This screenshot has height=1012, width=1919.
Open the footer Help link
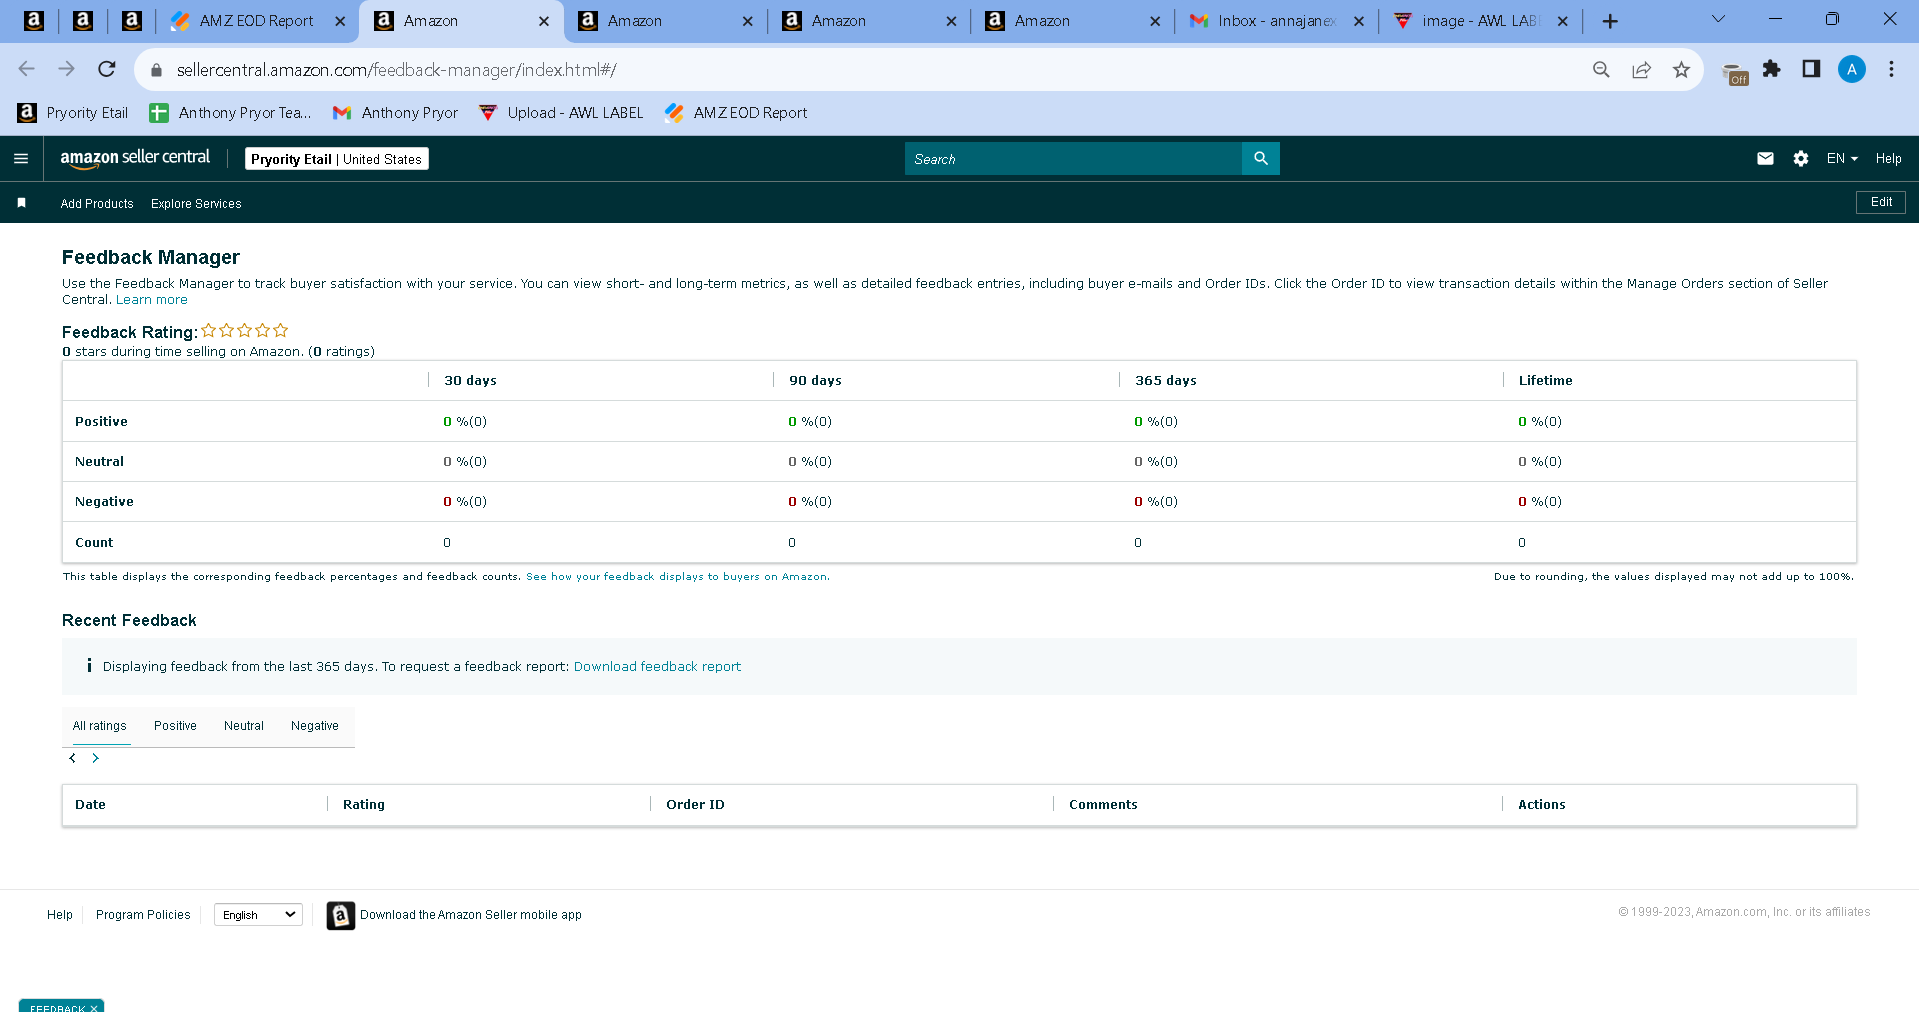pyautogui.click(x=60, y=915)
